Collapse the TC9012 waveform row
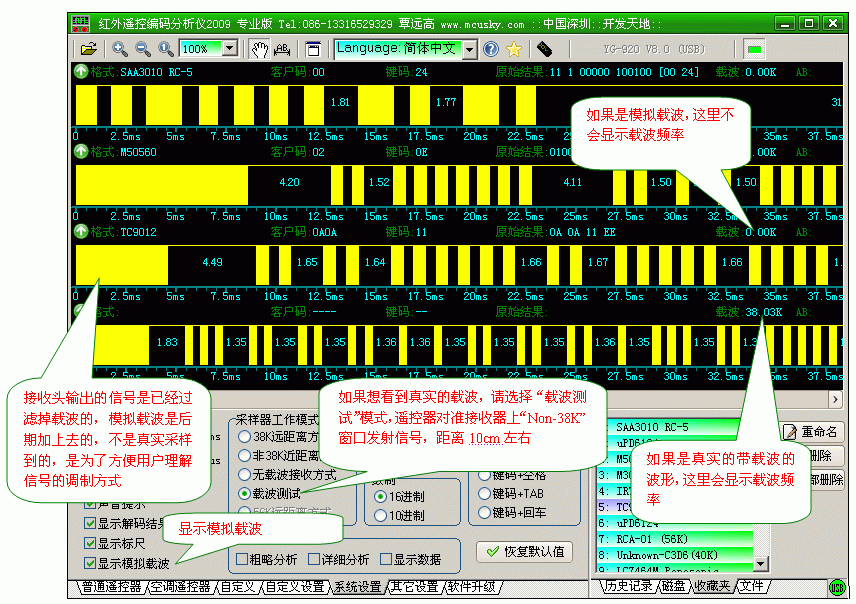The image size is (856, 604). click(x=81, y=232)
